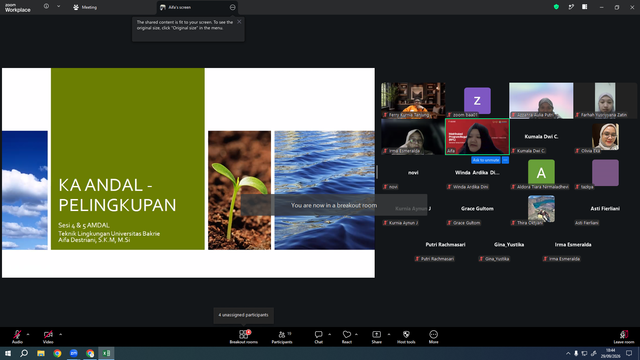Unmute microphone with the Audio button

[x=17, y=336]
